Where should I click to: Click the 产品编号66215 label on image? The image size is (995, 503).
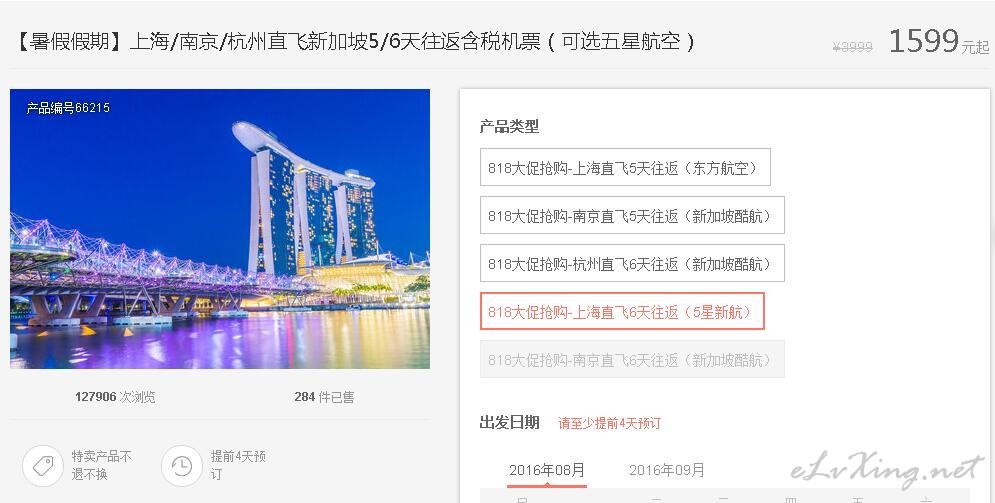point(68,108)
